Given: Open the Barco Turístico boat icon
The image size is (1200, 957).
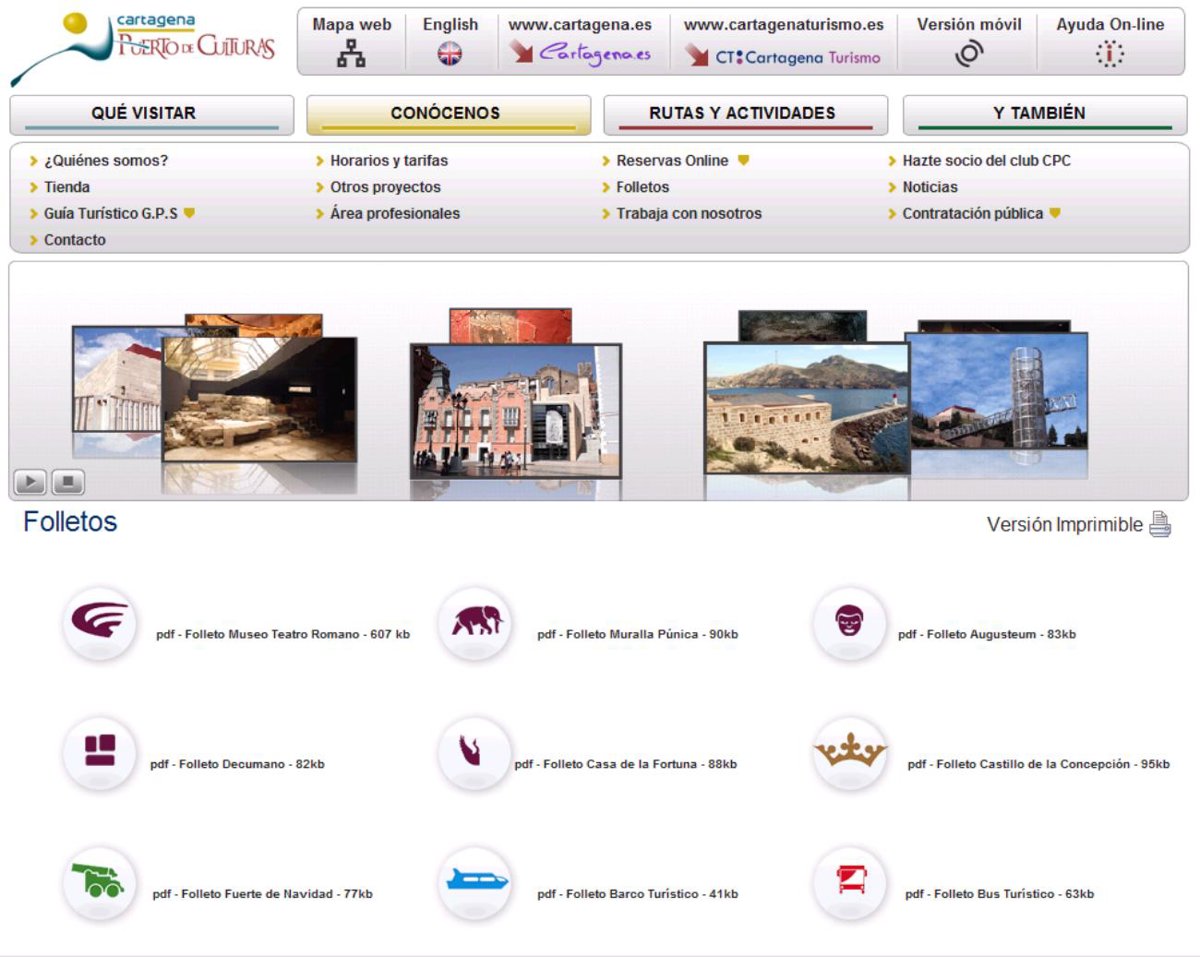Looking at the screenshot, I should click(476, 883).
